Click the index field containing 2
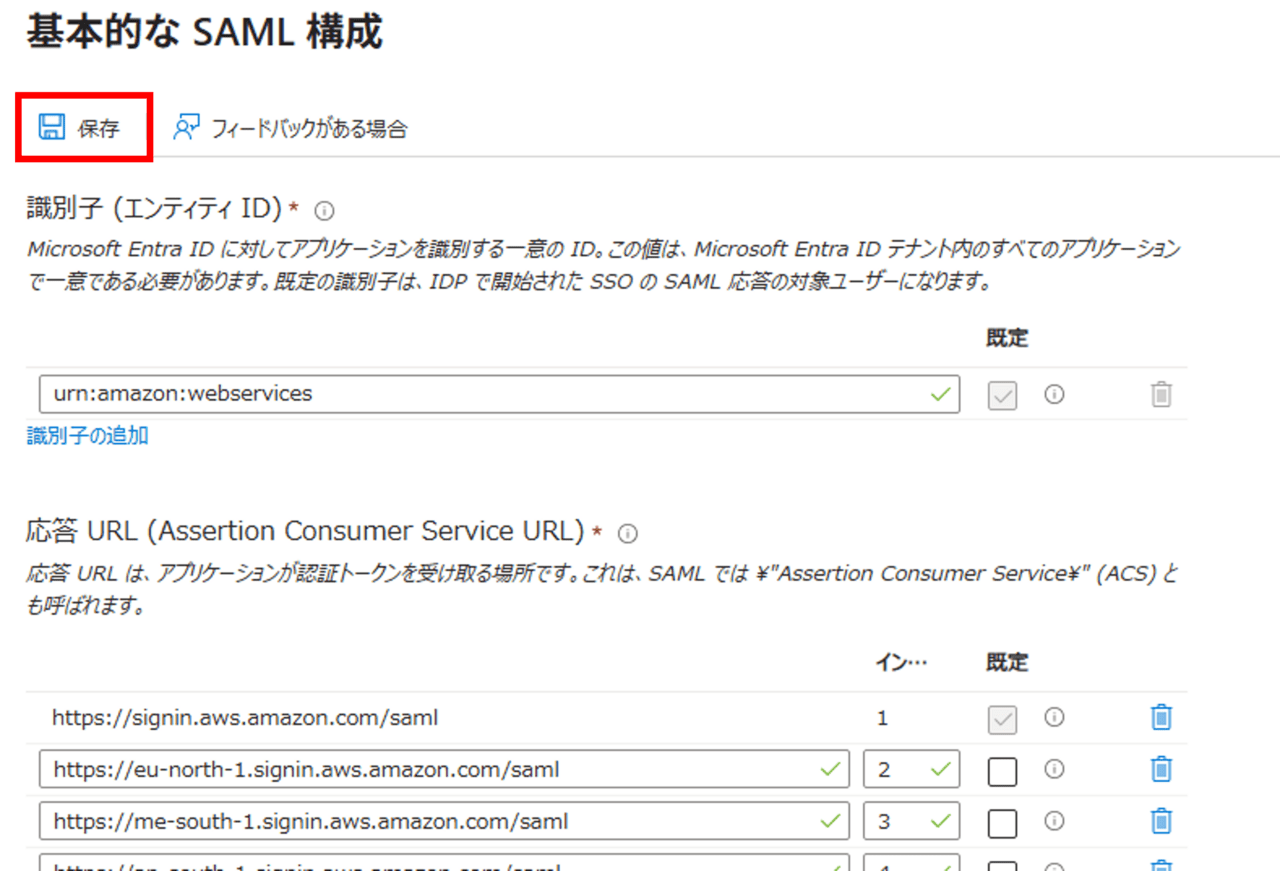Screen dimensions: 1280x871 898,769
